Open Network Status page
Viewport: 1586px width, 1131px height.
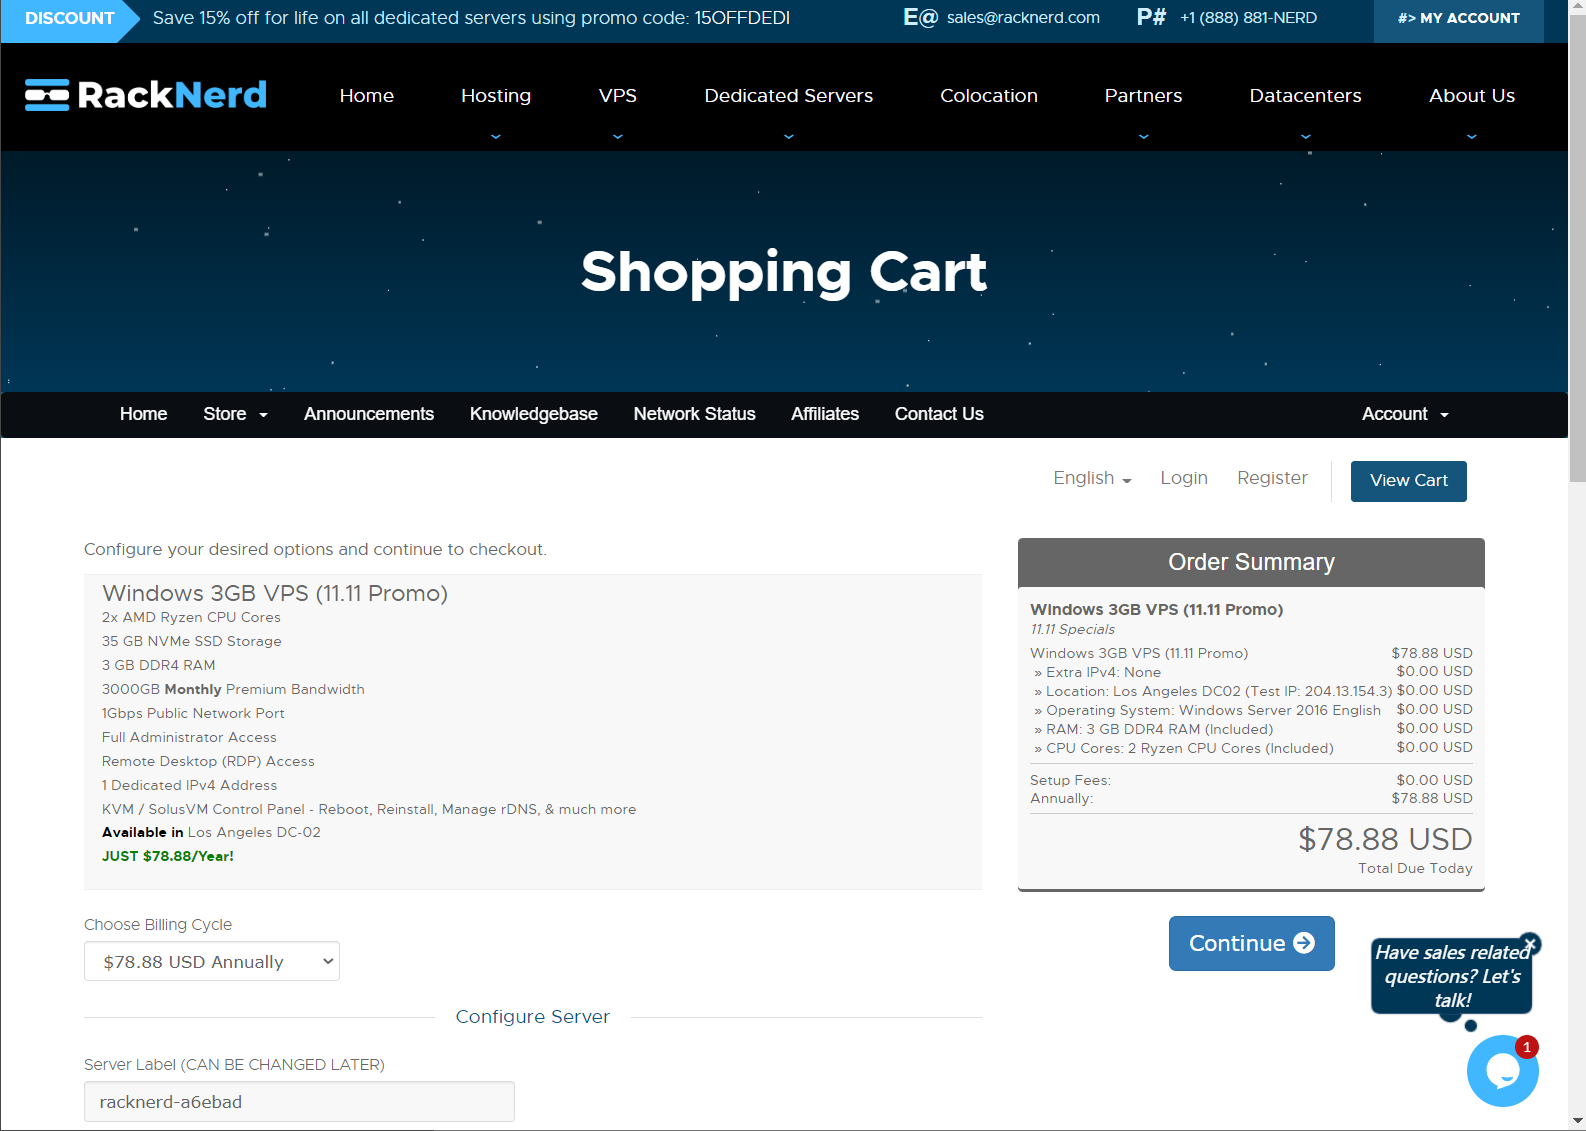695,414
